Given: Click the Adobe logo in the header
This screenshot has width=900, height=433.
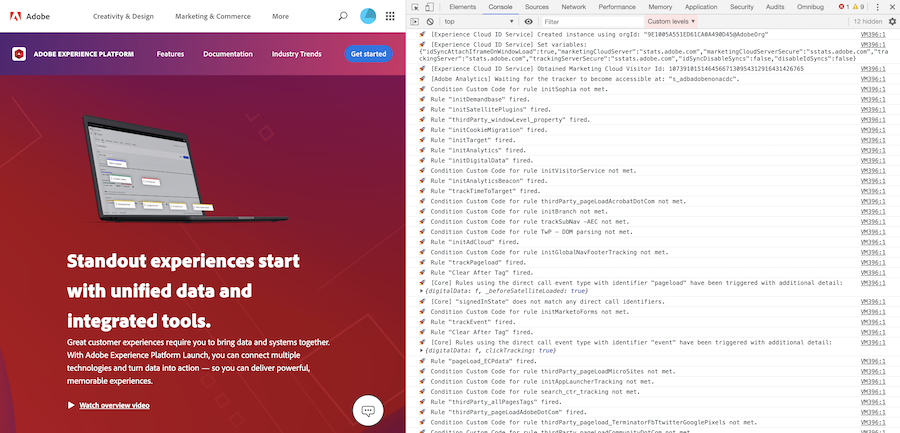Looking at the screenshot, I should coord(30,16).
